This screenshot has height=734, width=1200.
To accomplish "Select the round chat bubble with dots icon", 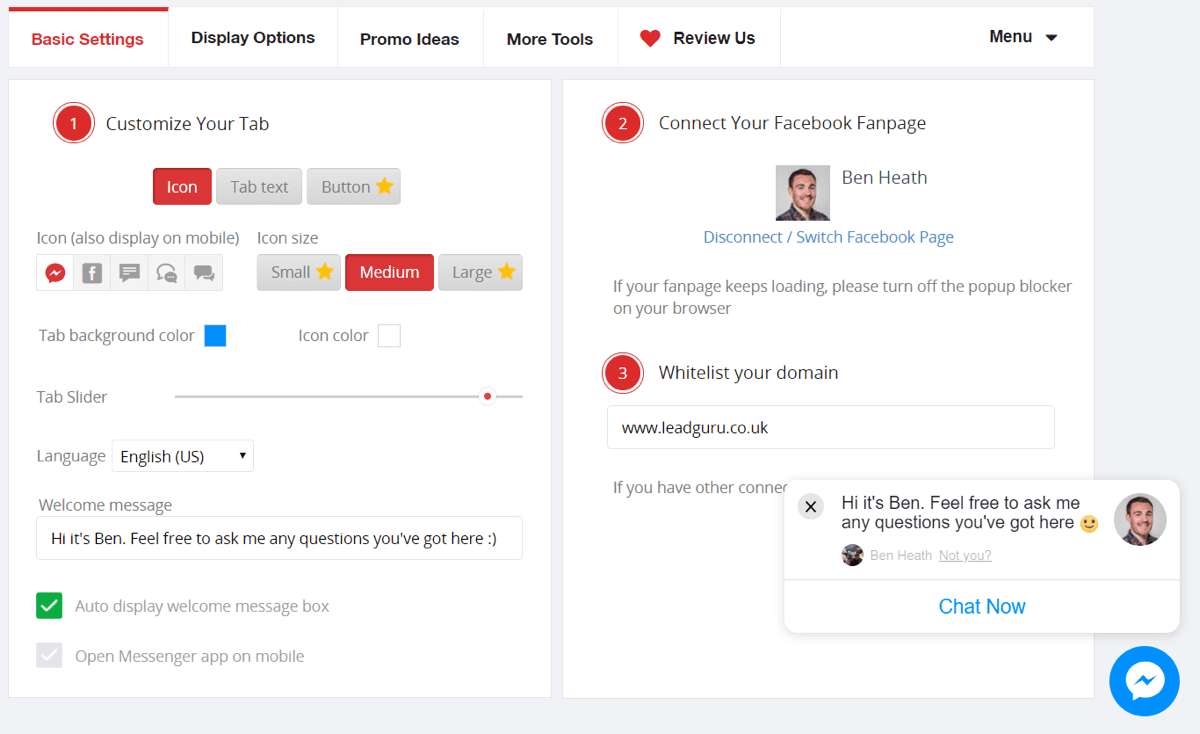I will (166, 272).
